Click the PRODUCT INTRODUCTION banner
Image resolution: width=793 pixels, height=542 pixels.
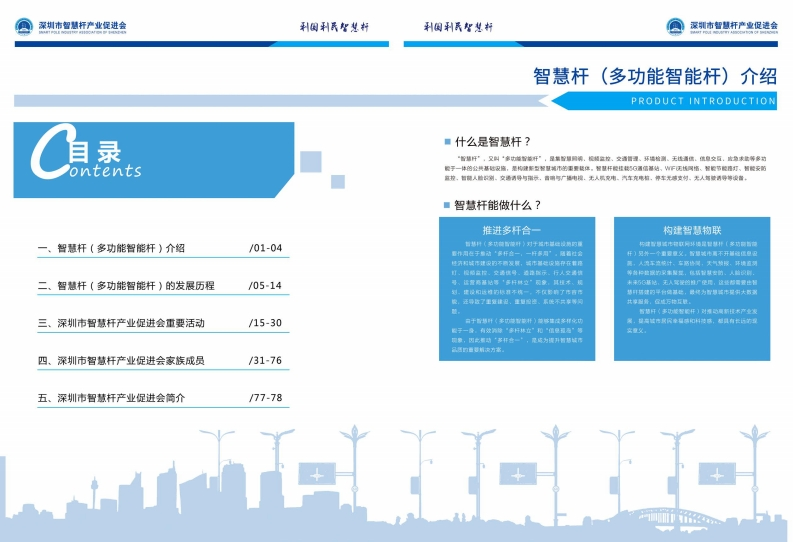point(664,101)
